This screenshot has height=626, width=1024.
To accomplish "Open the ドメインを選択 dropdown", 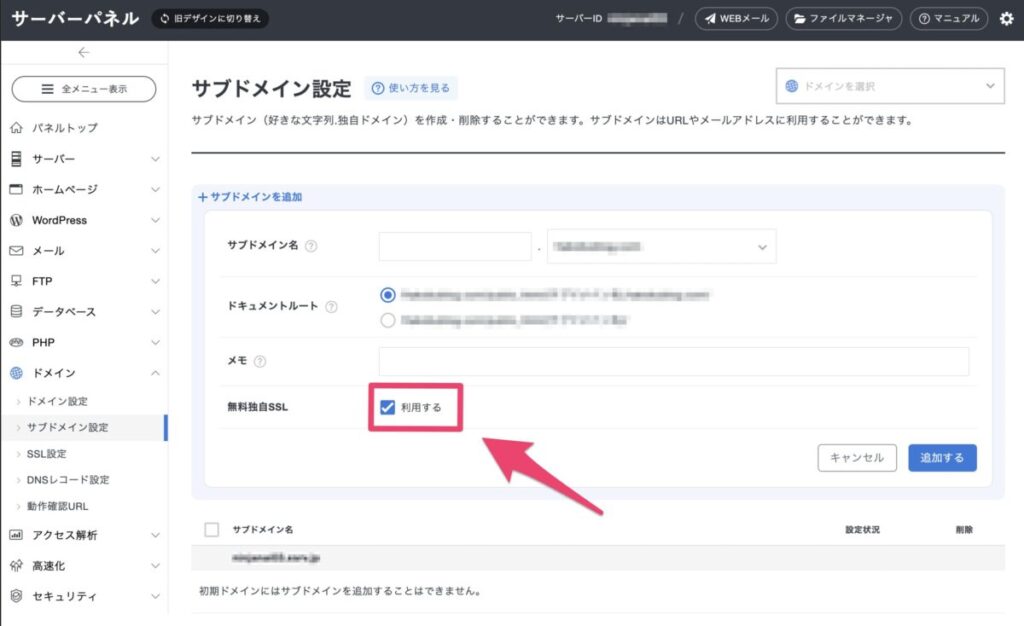I will pyautogui.click(x=890, y=86).
